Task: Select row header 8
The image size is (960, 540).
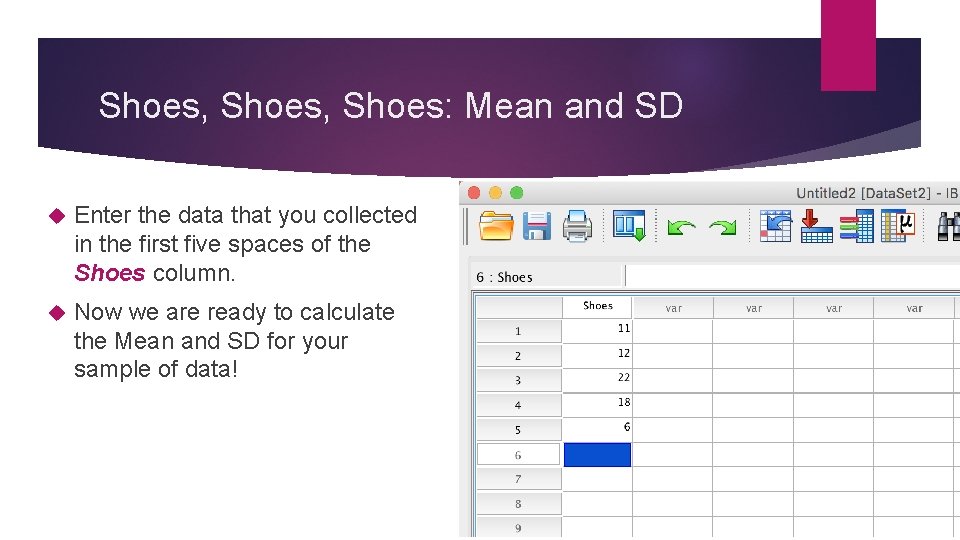Action: pos(519,504)
